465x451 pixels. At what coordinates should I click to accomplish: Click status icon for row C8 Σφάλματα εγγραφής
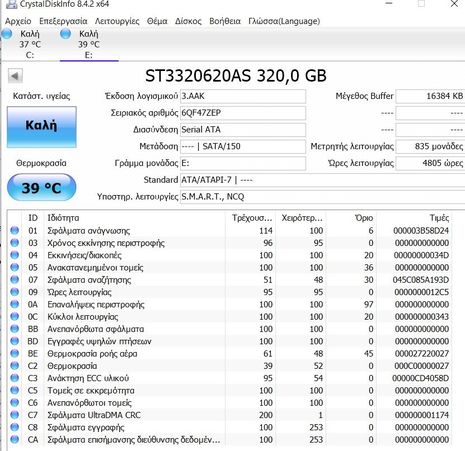pyautogui.click(x=14, y=427)
